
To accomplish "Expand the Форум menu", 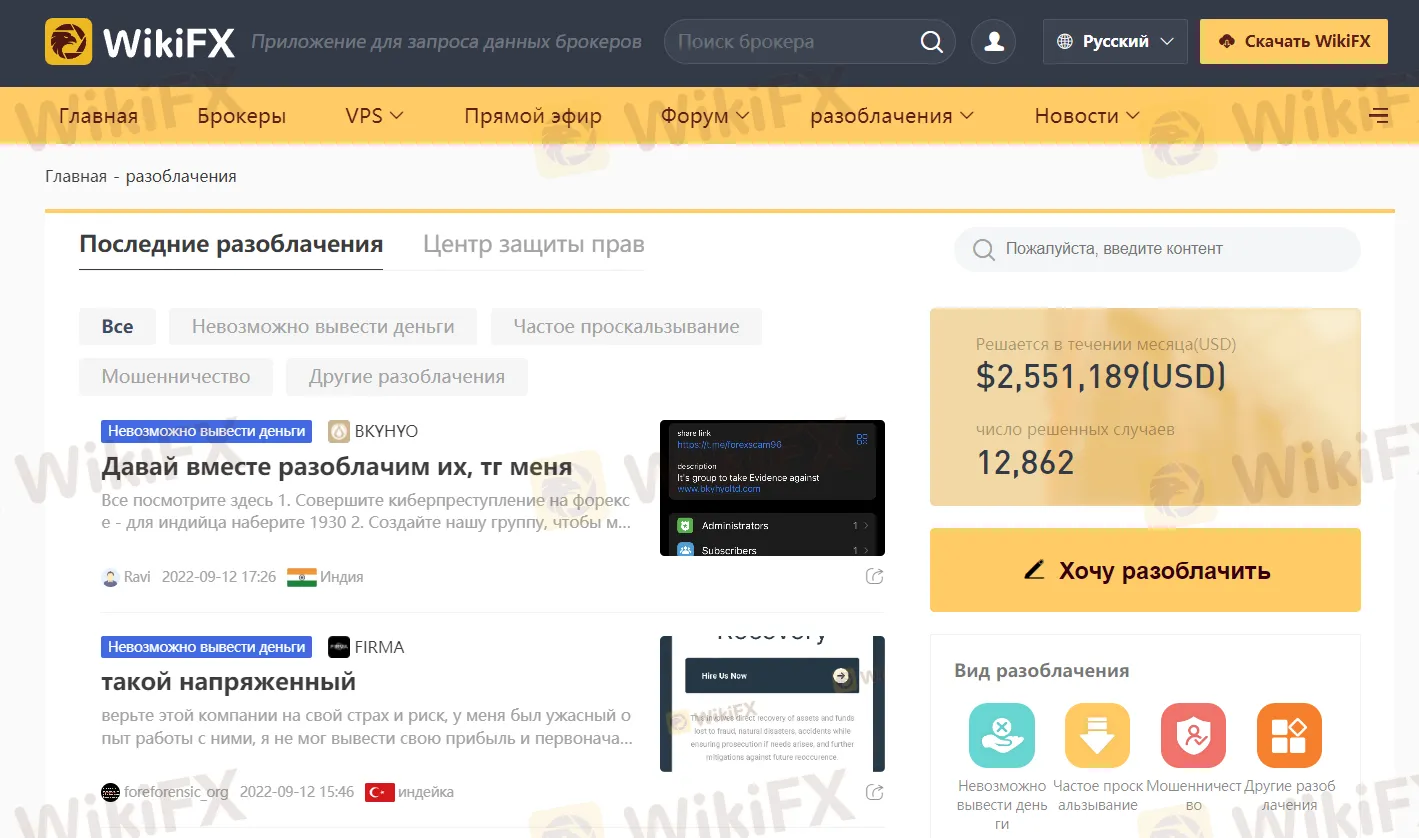I will 705,116.
